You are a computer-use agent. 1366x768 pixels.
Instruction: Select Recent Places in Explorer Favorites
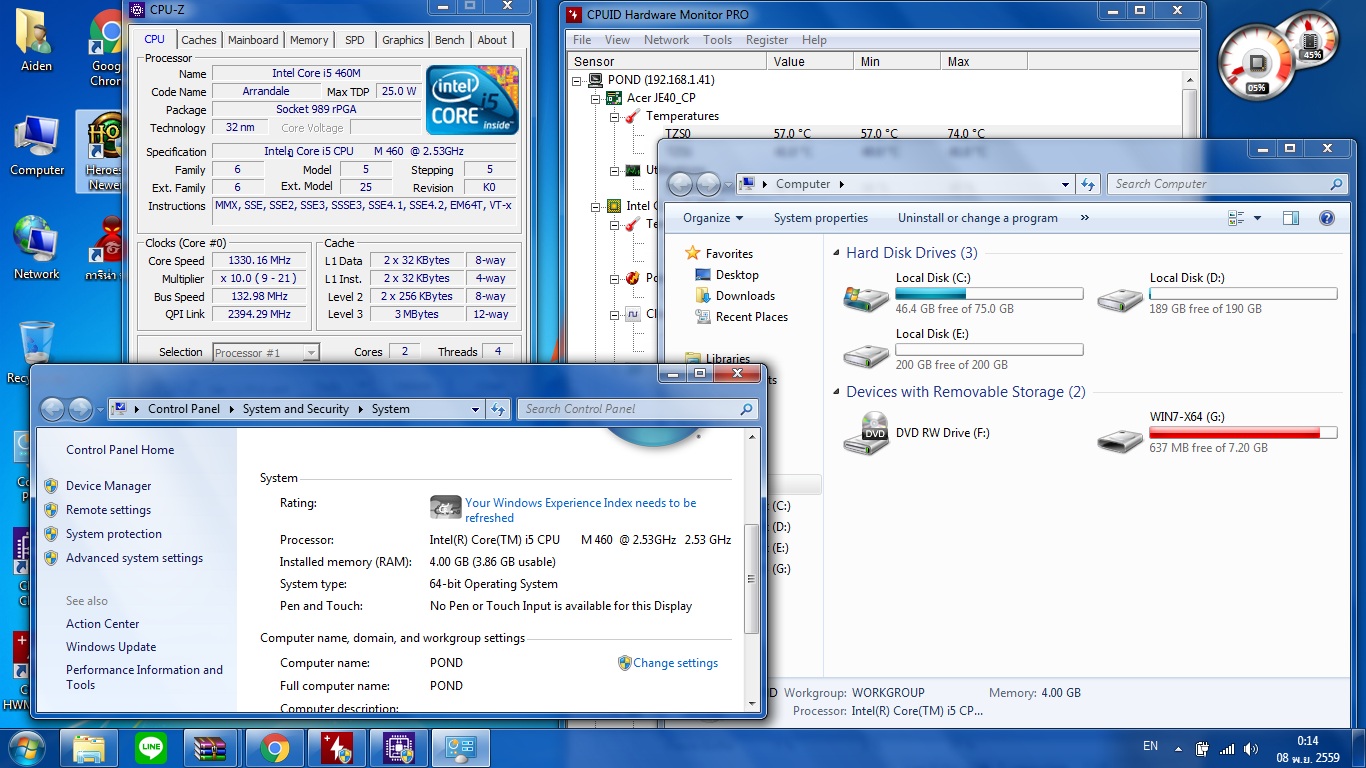pyautogui.click(x=751, y=317)
